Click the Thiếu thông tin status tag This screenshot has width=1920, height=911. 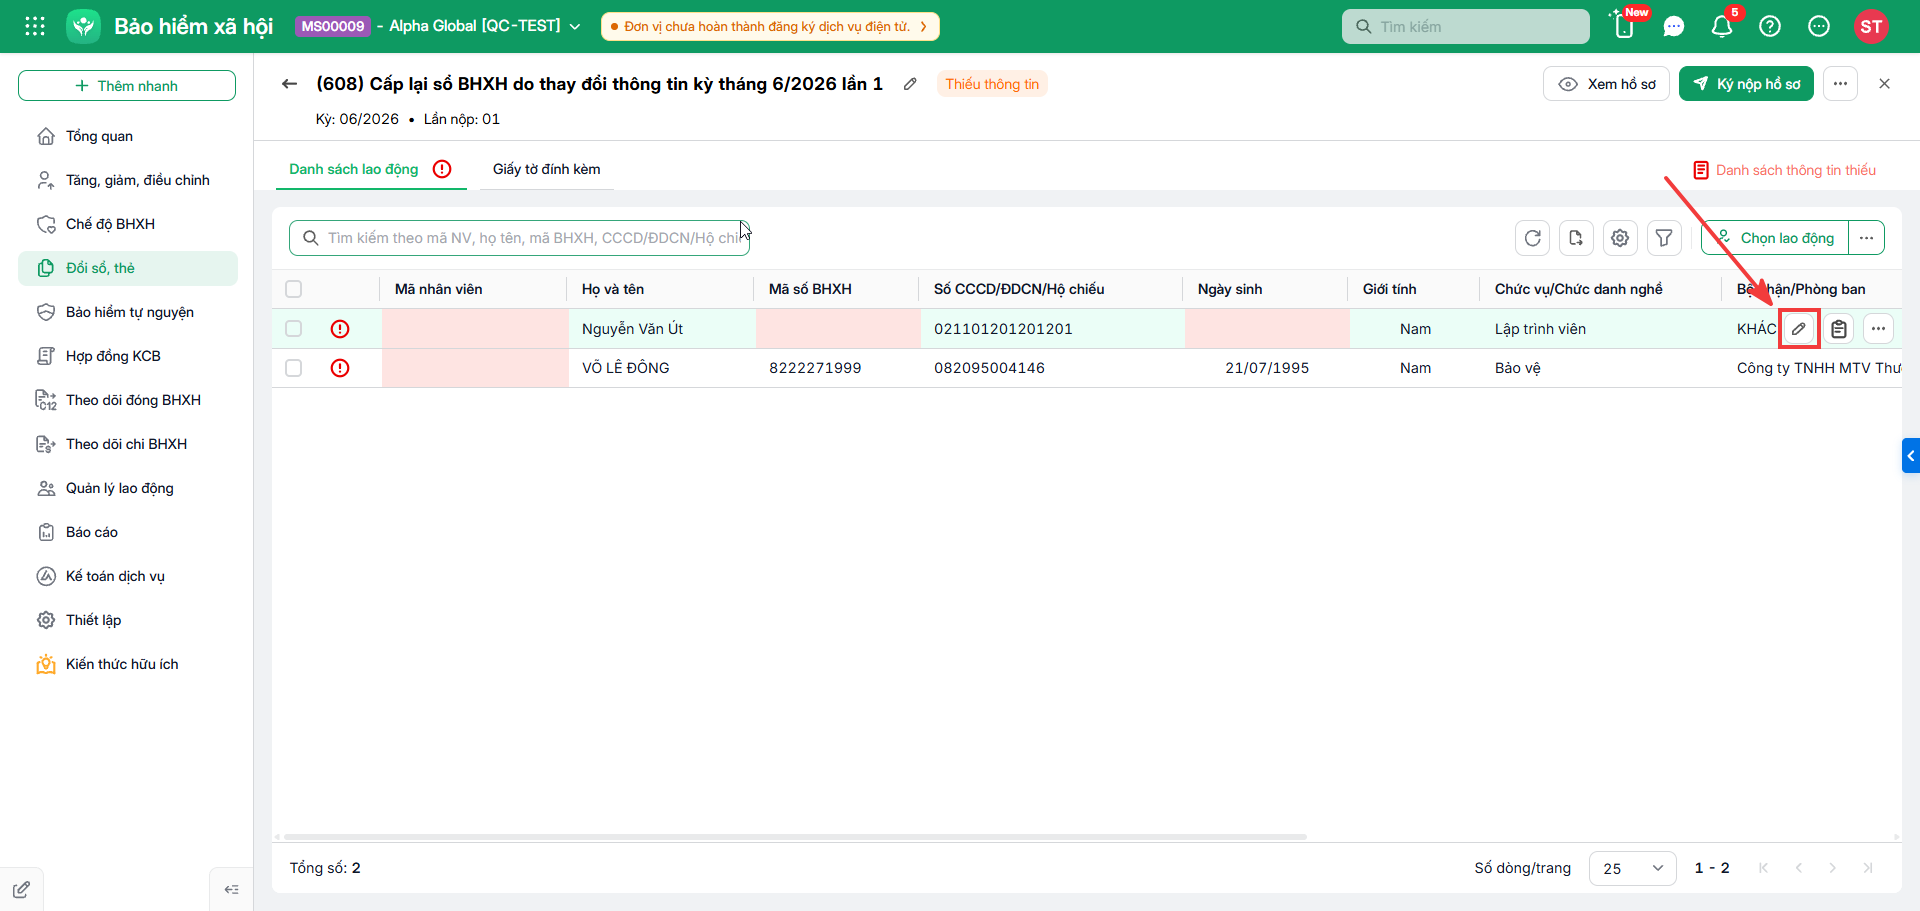point(992,84)
